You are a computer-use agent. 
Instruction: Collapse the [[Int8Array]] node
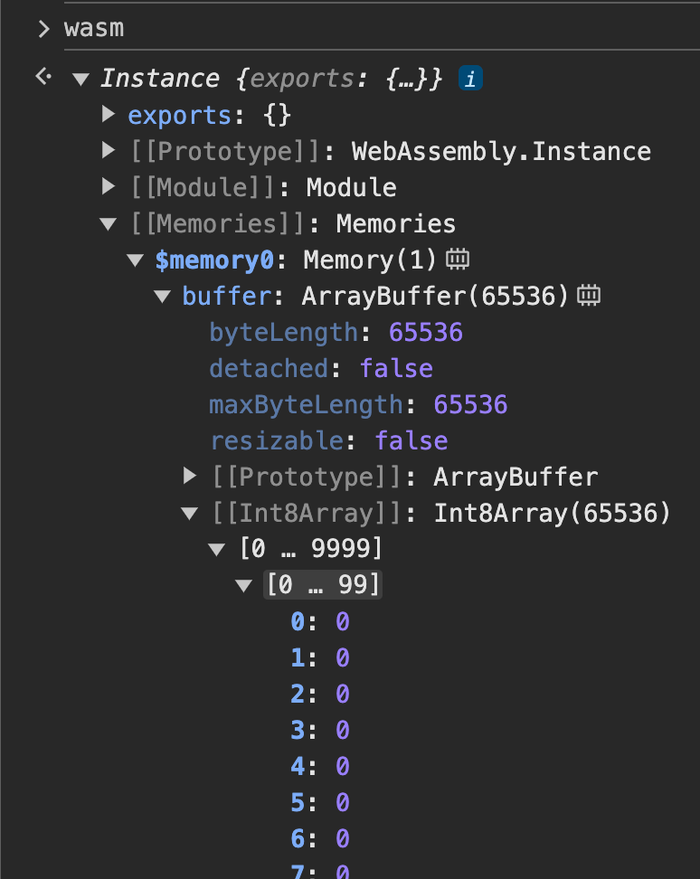click(189, 513)
